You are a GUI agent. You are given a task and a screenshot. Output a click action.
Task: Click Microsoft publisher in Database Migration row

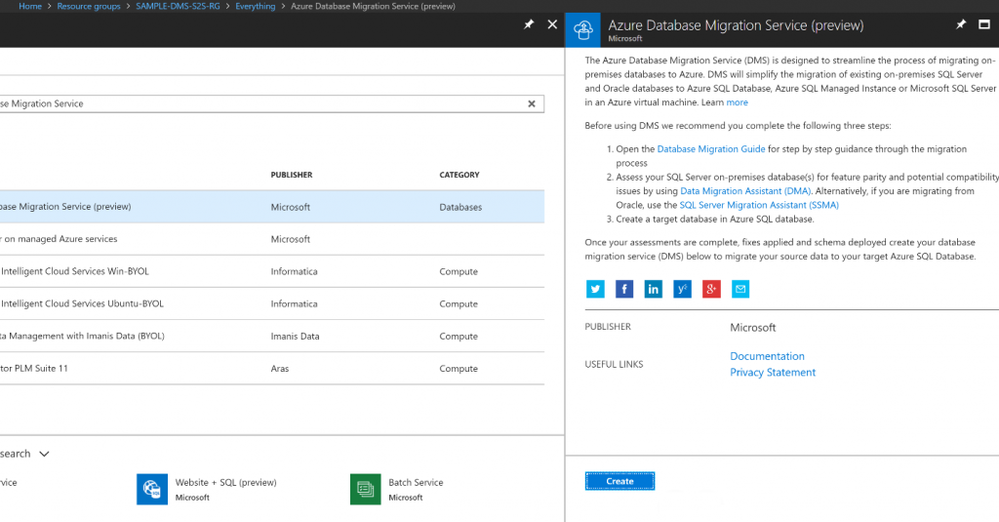[291, 207]
